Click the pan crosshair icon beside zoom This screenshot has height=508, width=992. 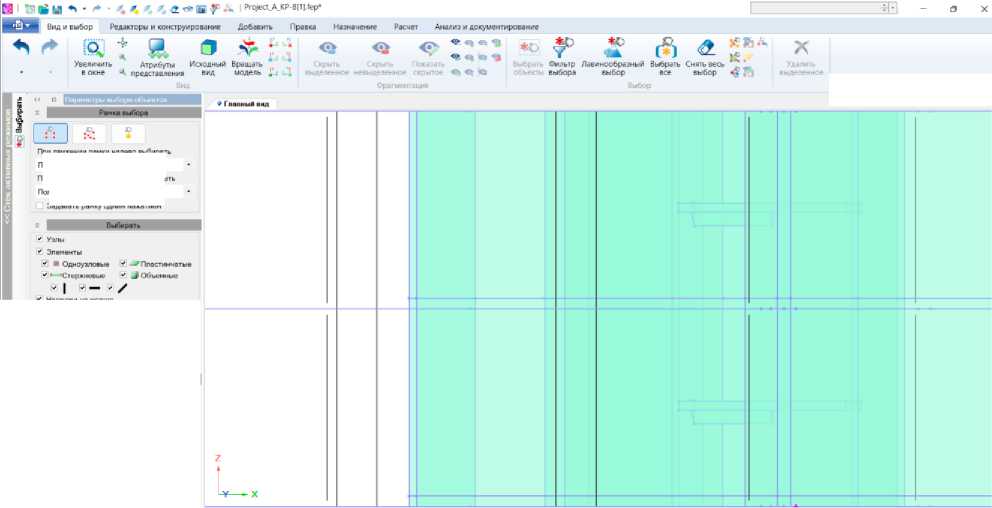pos(123,42)
